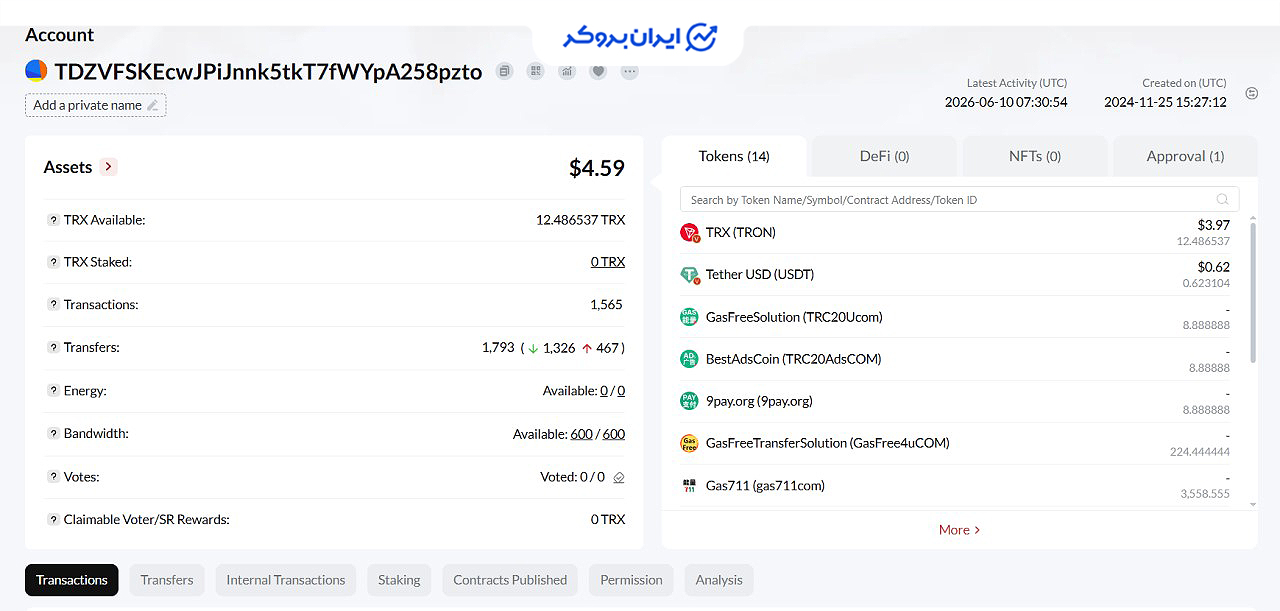Click the help icon beside Energy
This screenshot has height=611, width=1280.
click(x=53, y=391)
